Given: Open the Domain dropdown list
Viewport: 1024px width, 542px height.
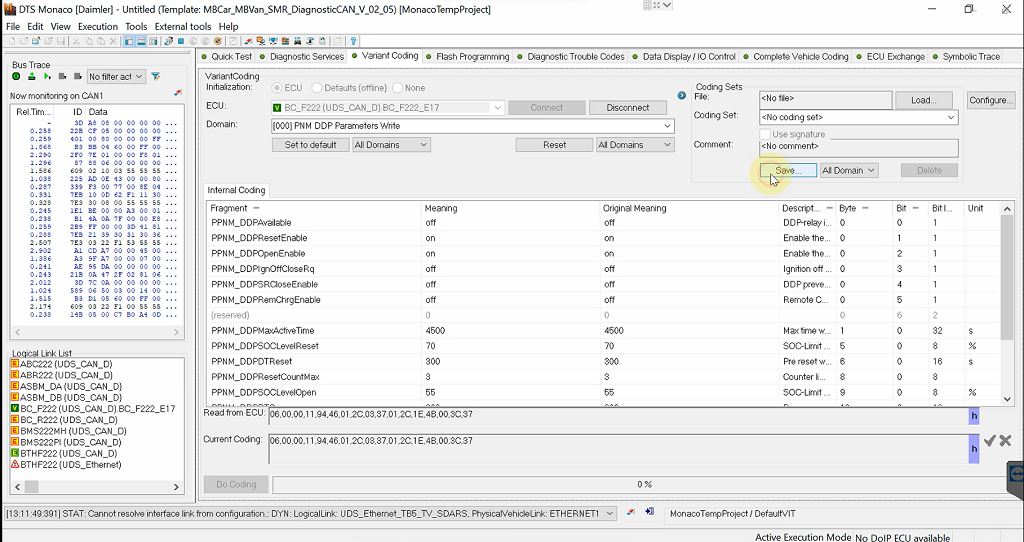Looking at the screenshot, I should coord(667,126).
